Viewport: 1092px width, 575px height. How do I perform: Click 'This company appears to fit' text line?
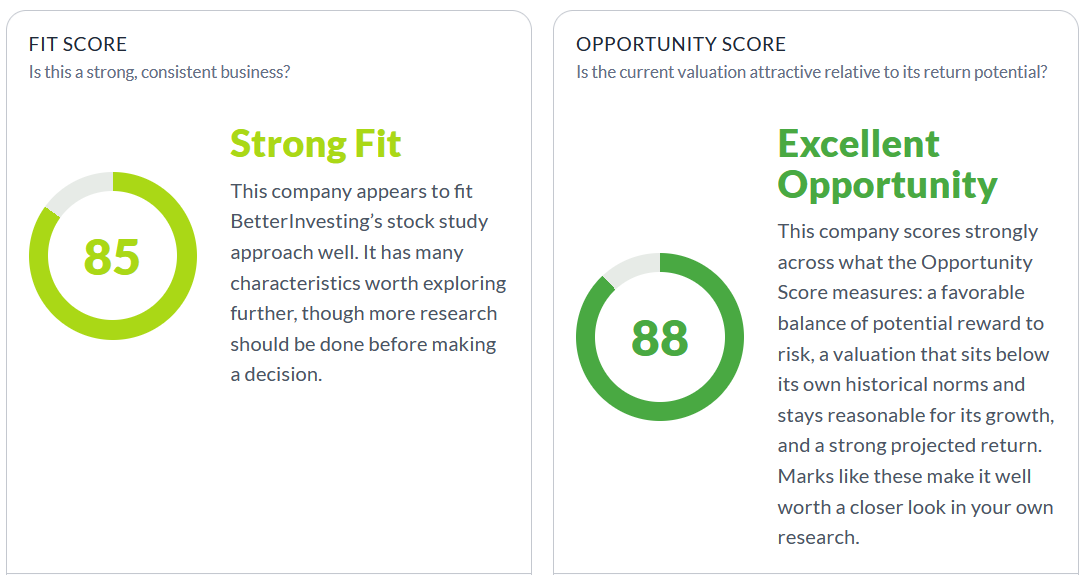pos(352,191)
